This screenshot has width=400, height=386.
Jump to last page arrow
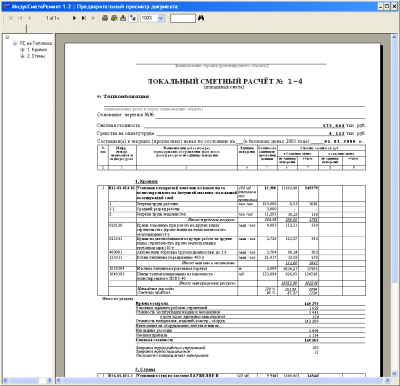click(x=83, y=18)
